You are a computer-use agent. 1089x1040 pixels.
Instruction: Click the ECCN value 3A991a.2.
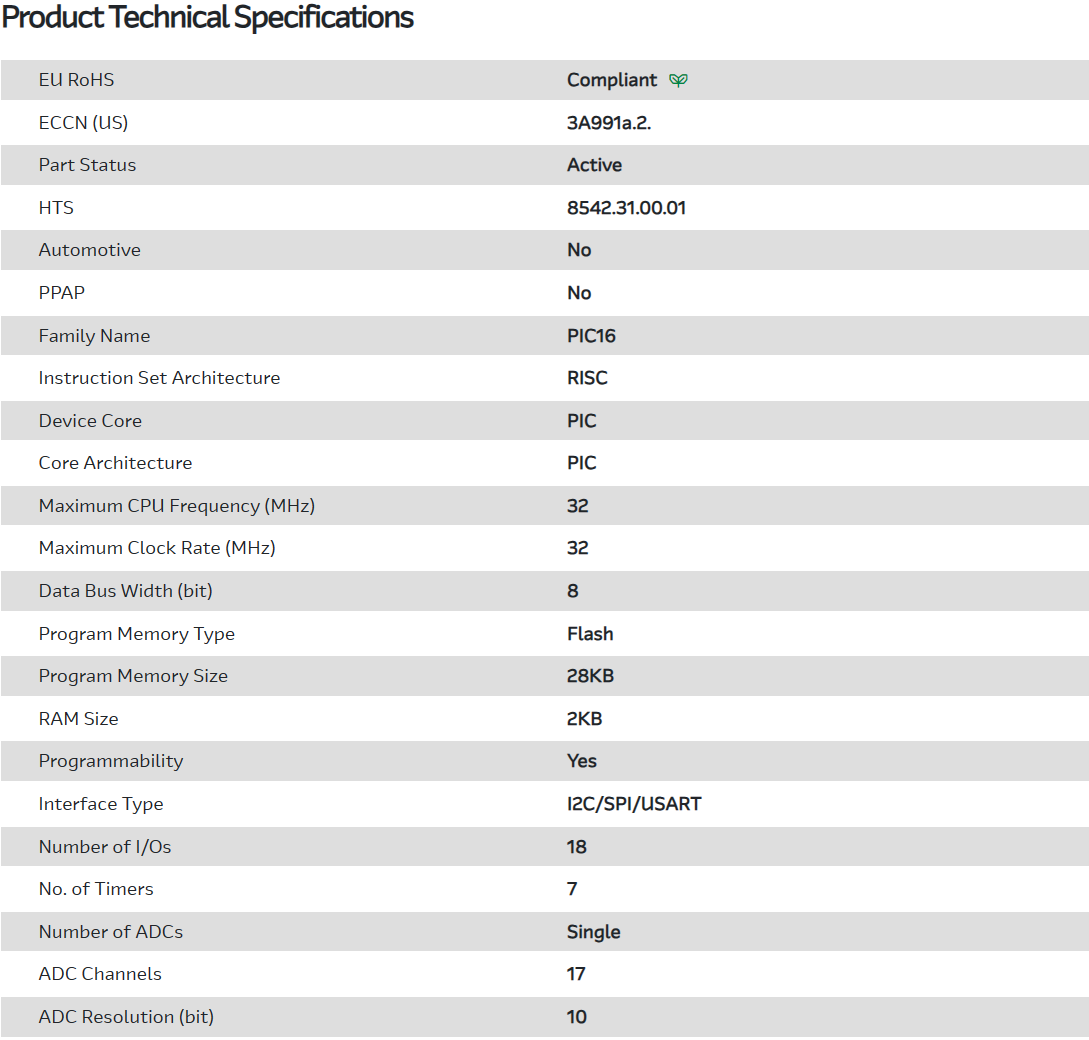coord(609,123)
